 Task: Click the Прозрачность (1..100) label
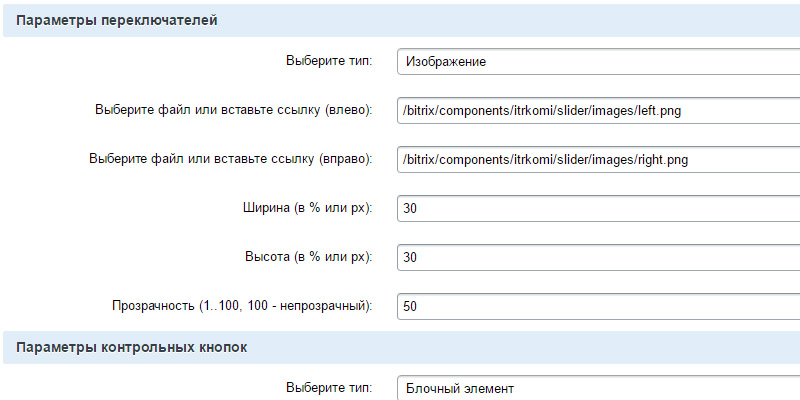coord(240,306)
